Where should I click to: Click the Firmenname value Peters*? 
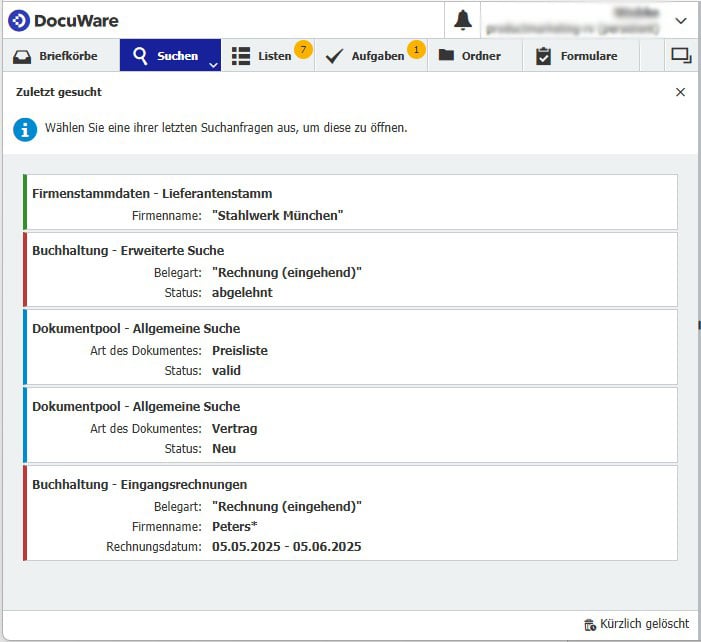pos(235,526)
